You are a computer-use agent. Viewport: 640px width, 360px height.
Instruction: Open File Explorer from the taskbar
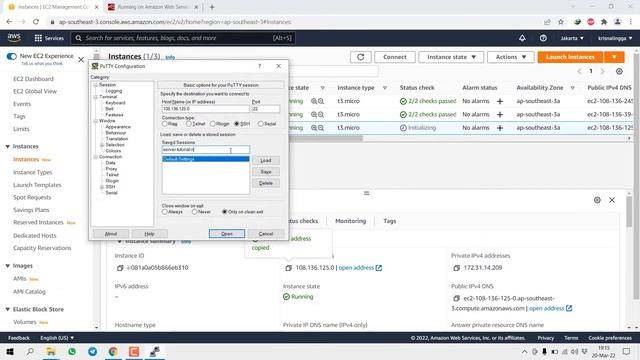tap(51, 351)
